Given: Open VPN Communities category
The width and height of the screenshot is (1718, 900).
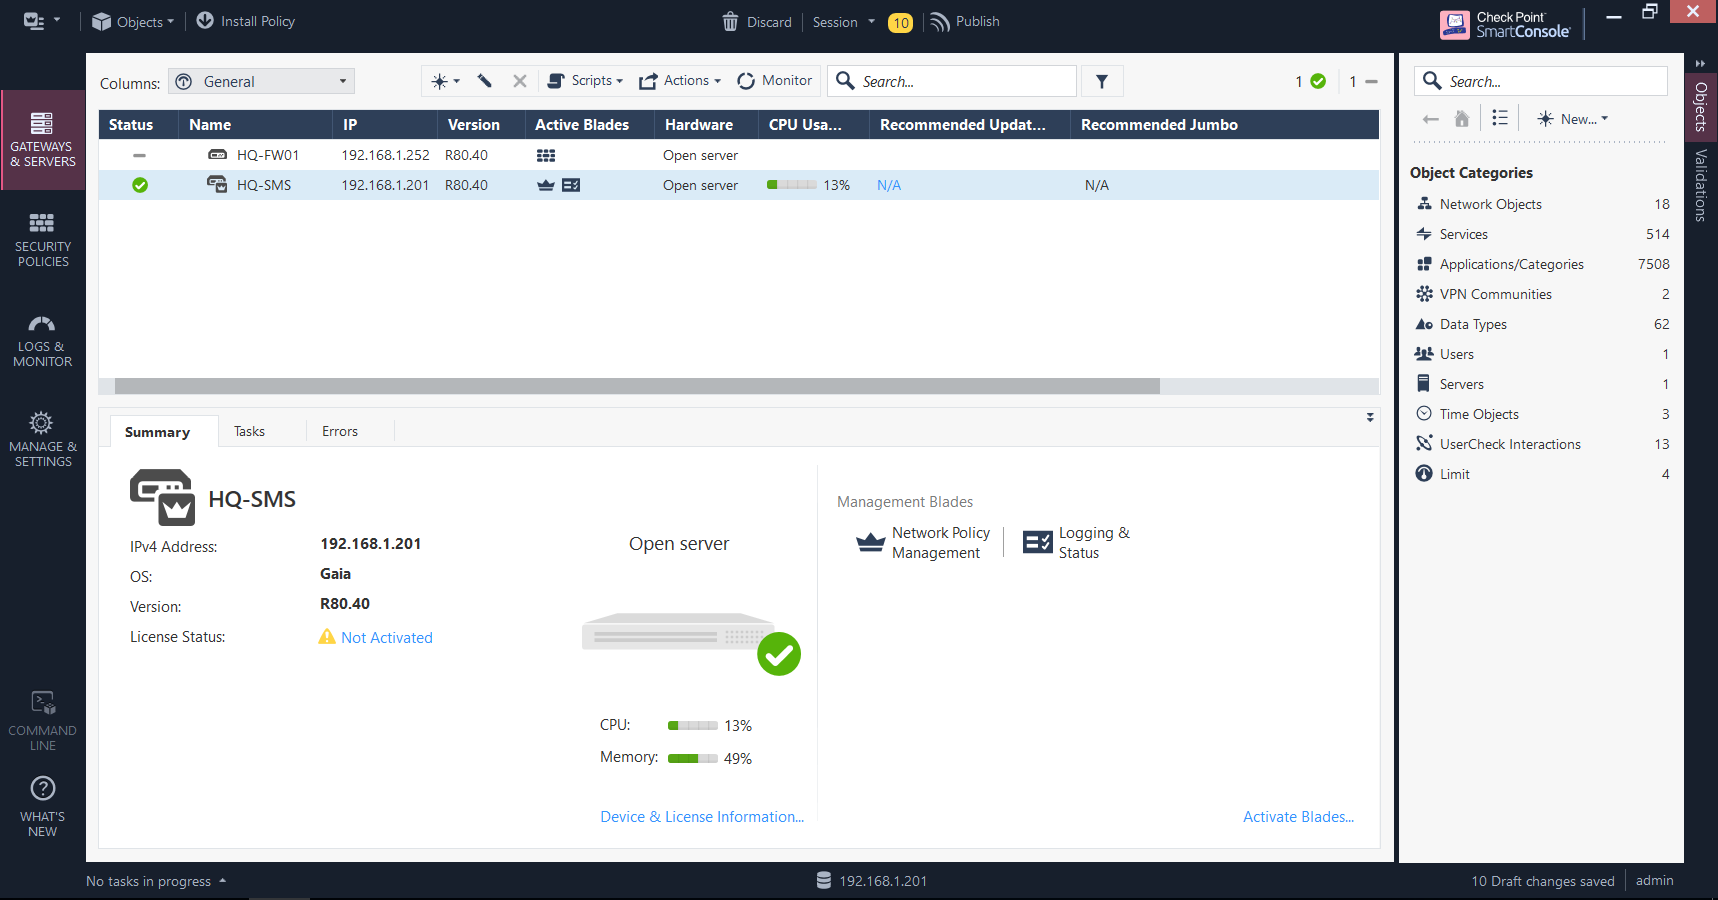Looking at the screenshot, I should click(x=1542, y=294).
